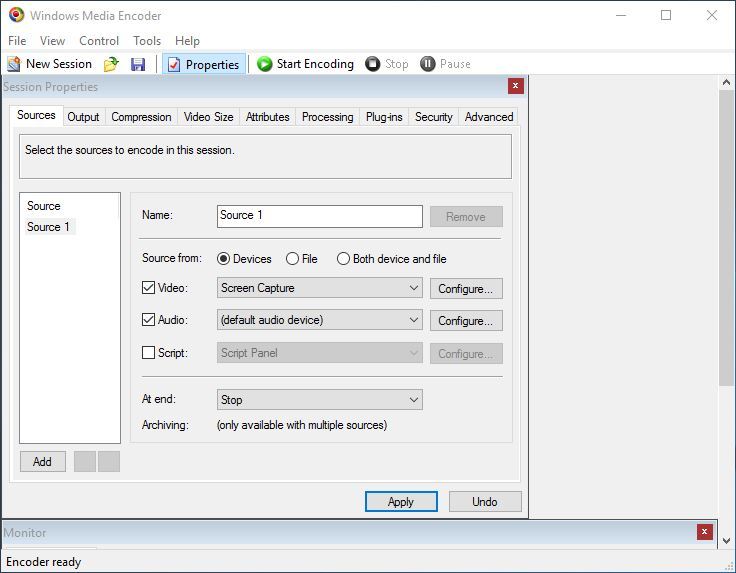Start a New Session from the toolbar

pos(50,64)
